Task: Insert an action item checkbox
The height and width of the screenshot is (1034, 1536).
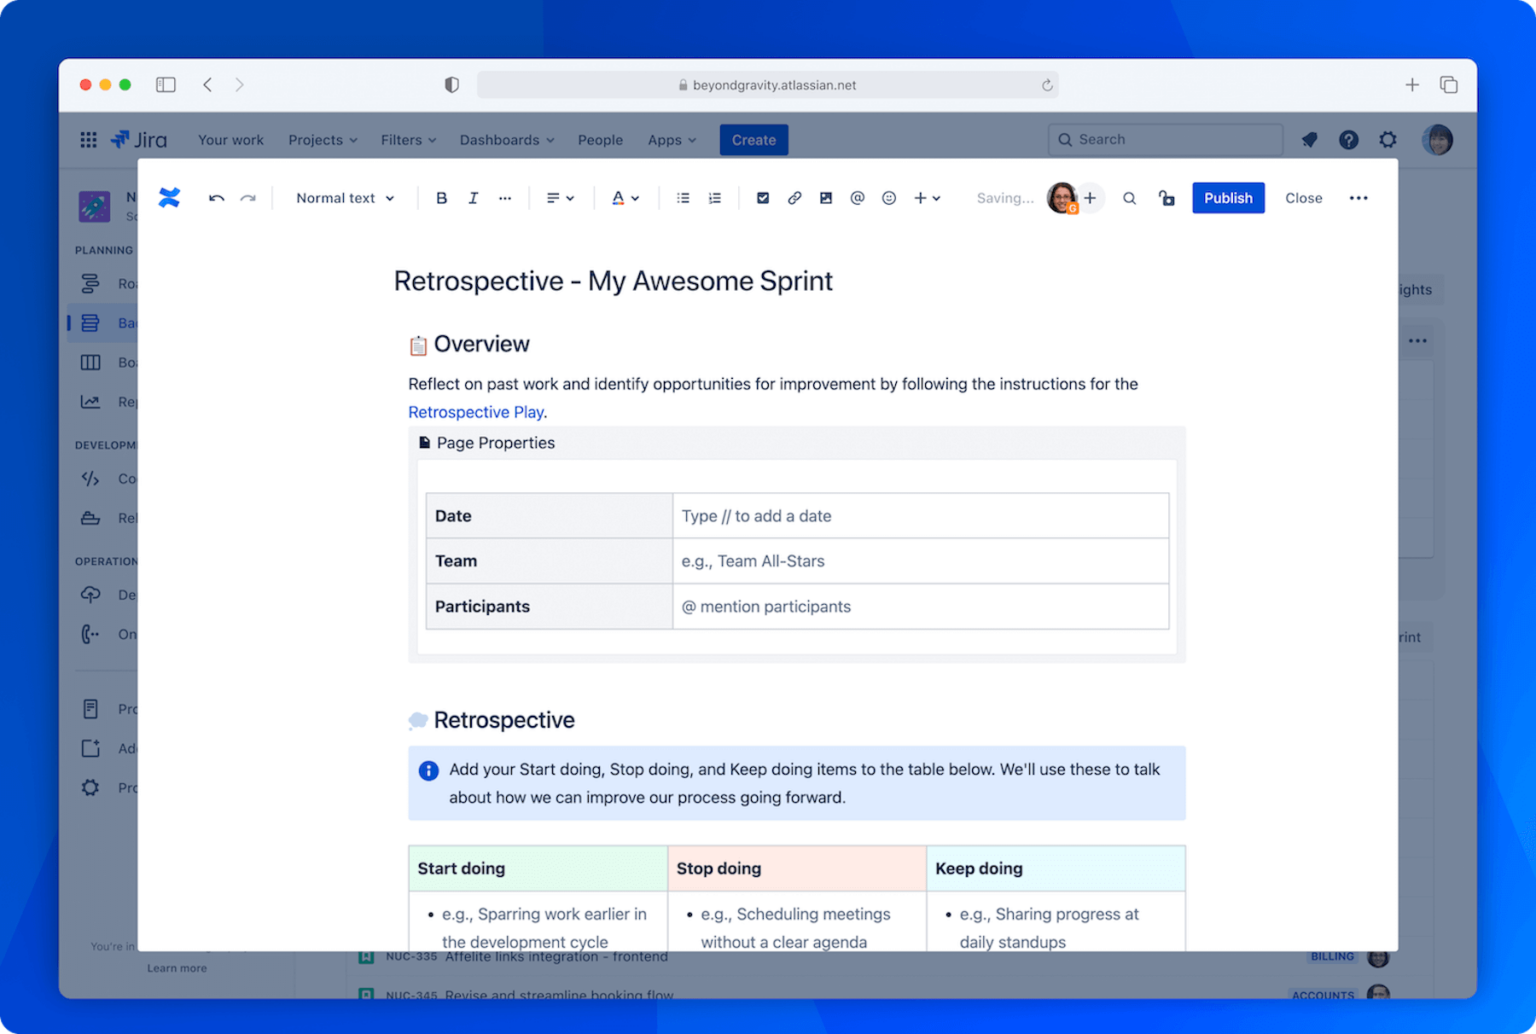Action: (x=763, y=197)
